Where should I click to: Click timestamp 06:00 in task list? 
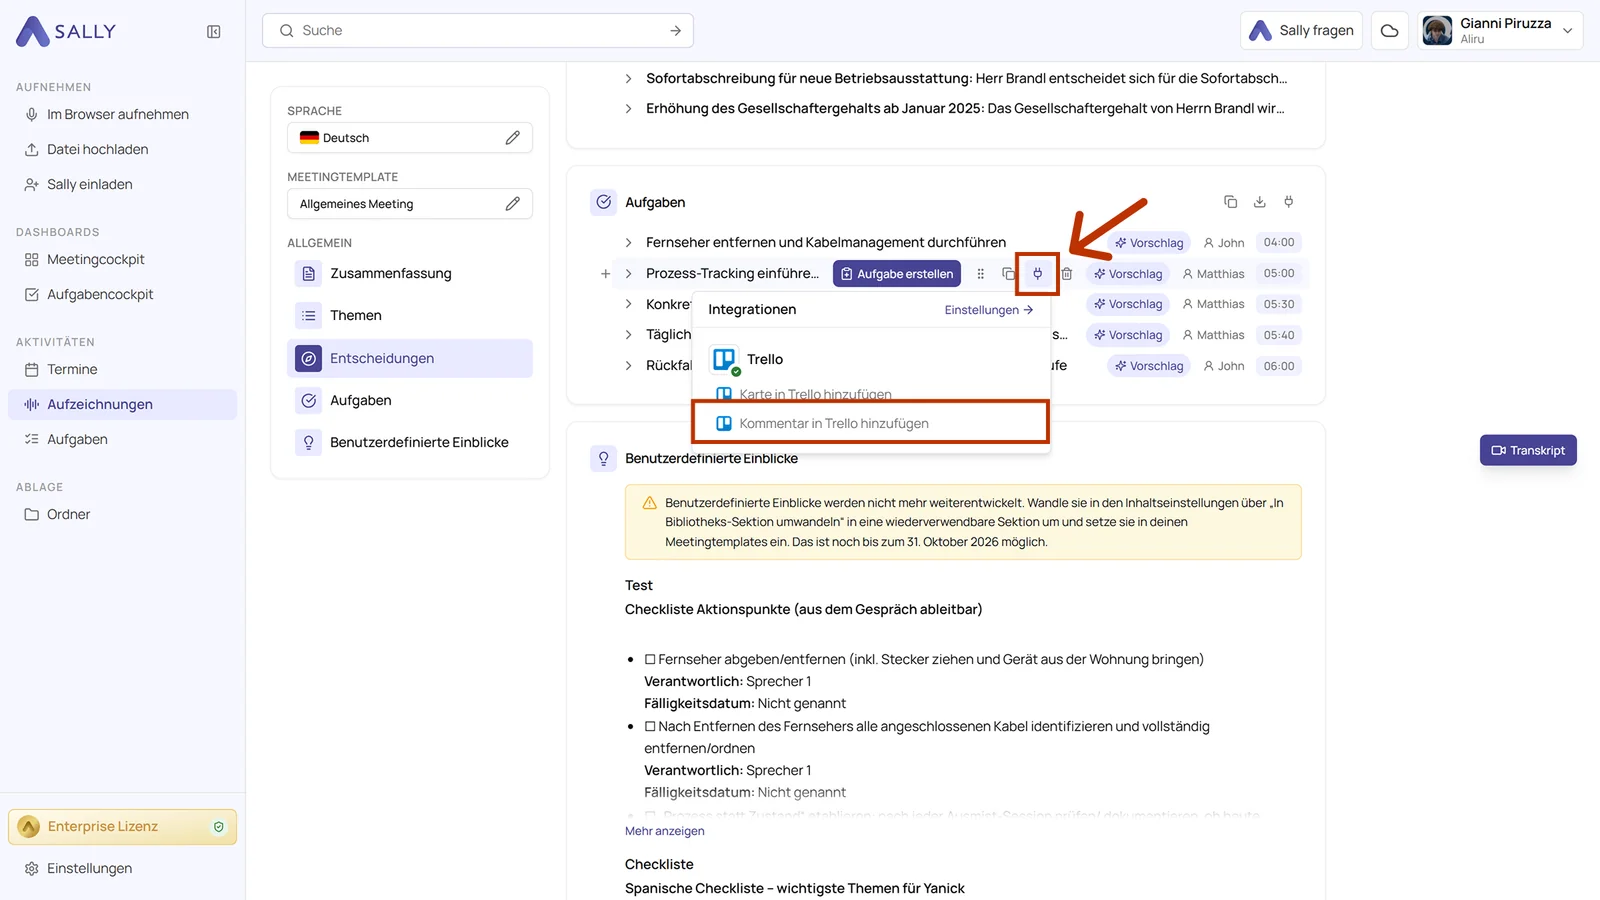point(1279,366)
